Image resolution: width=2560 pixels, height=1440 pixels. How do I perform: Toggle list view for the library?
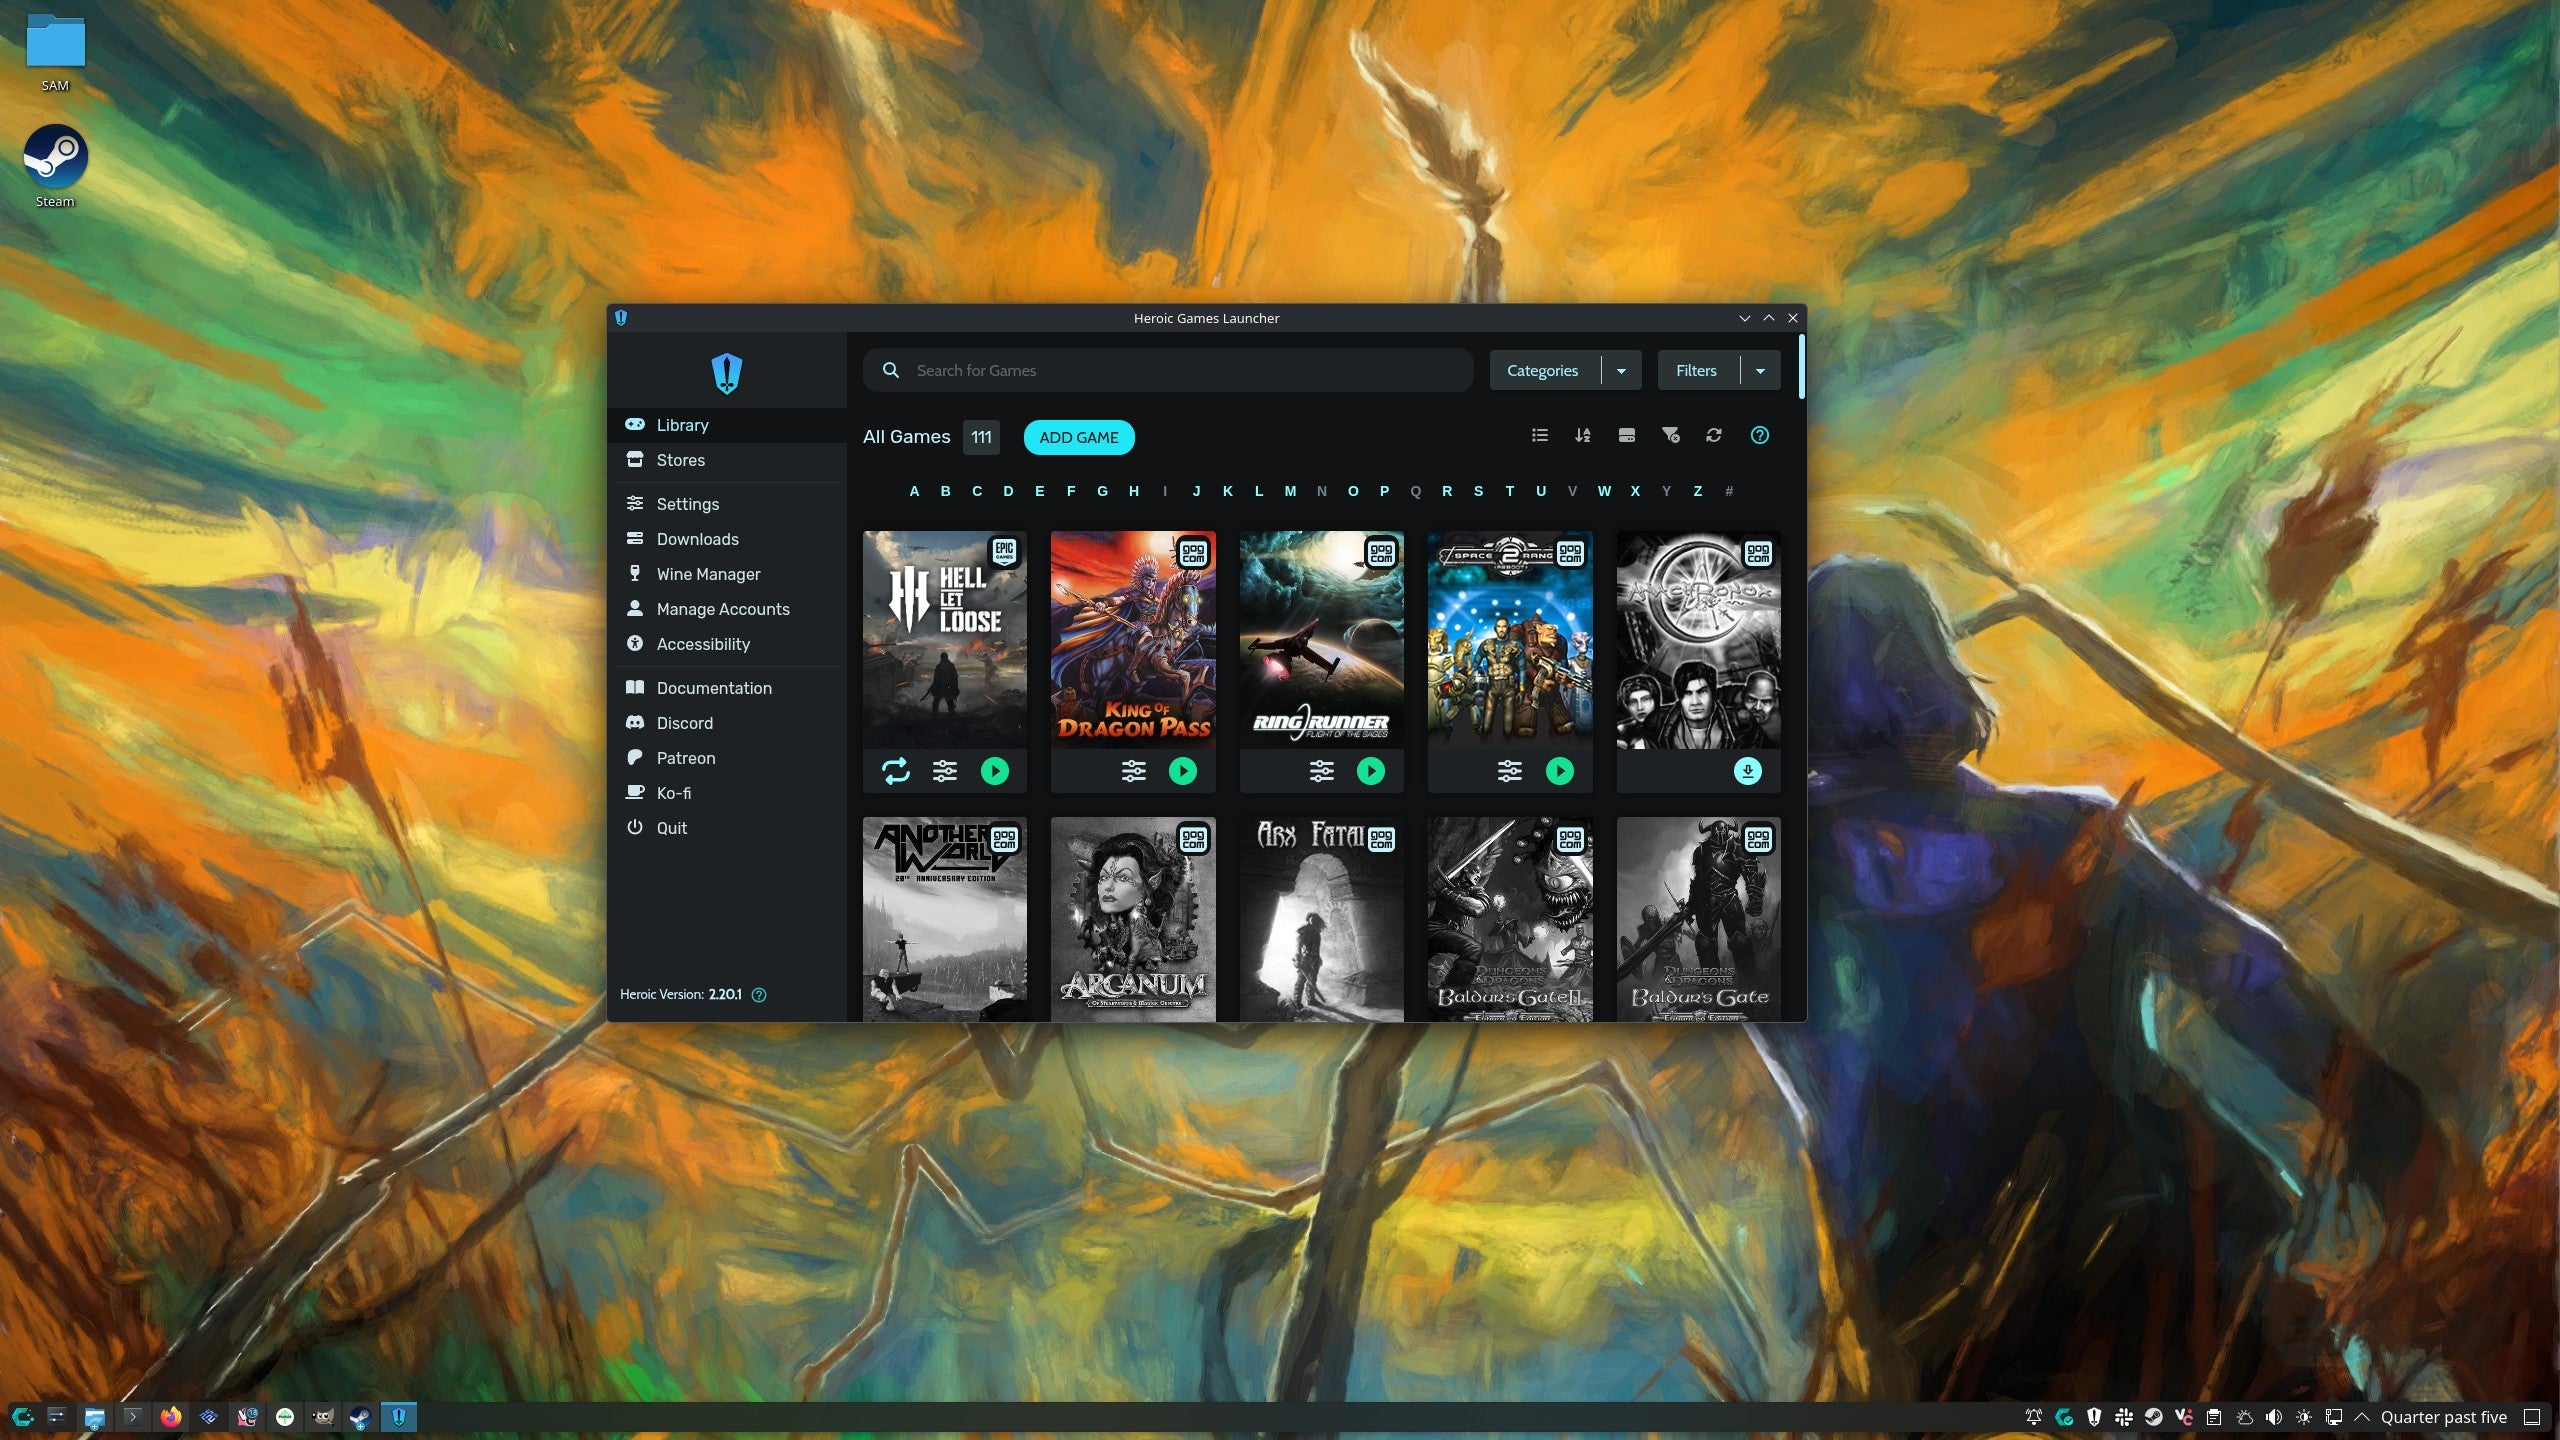(x=1539, y=435)
